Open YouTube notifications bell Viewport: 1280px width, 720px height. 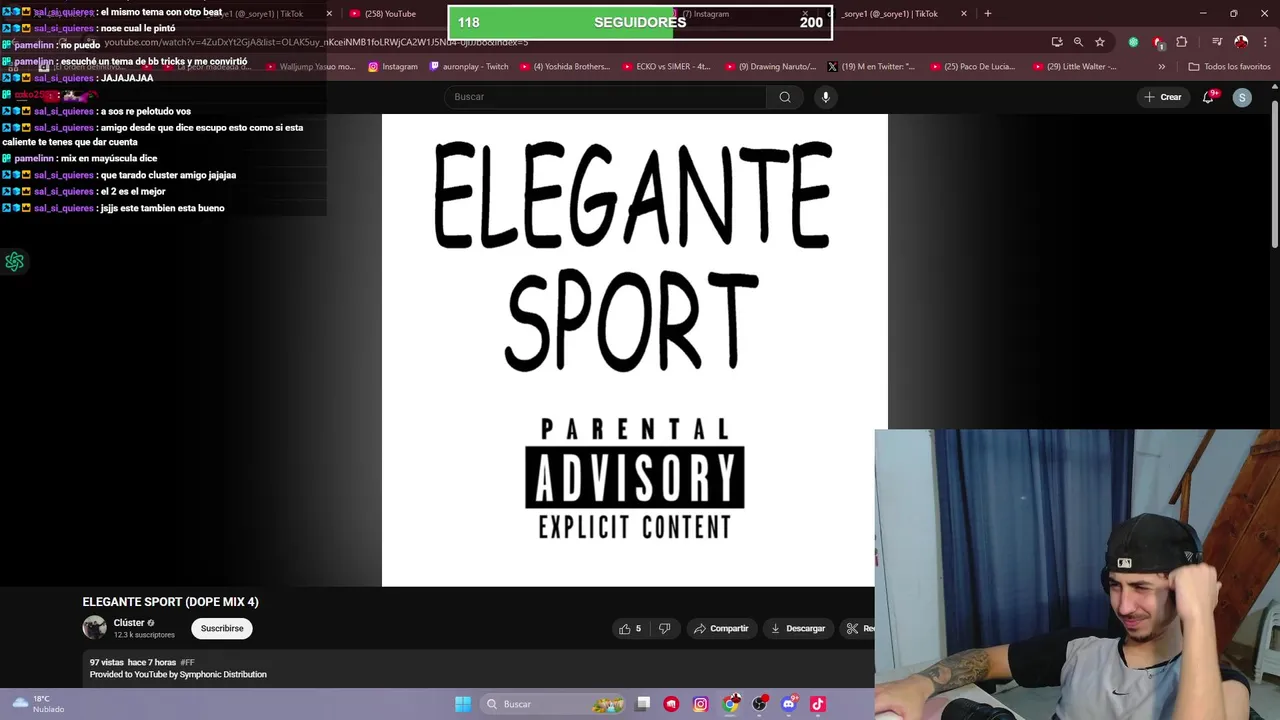(x=1209, y=97)
